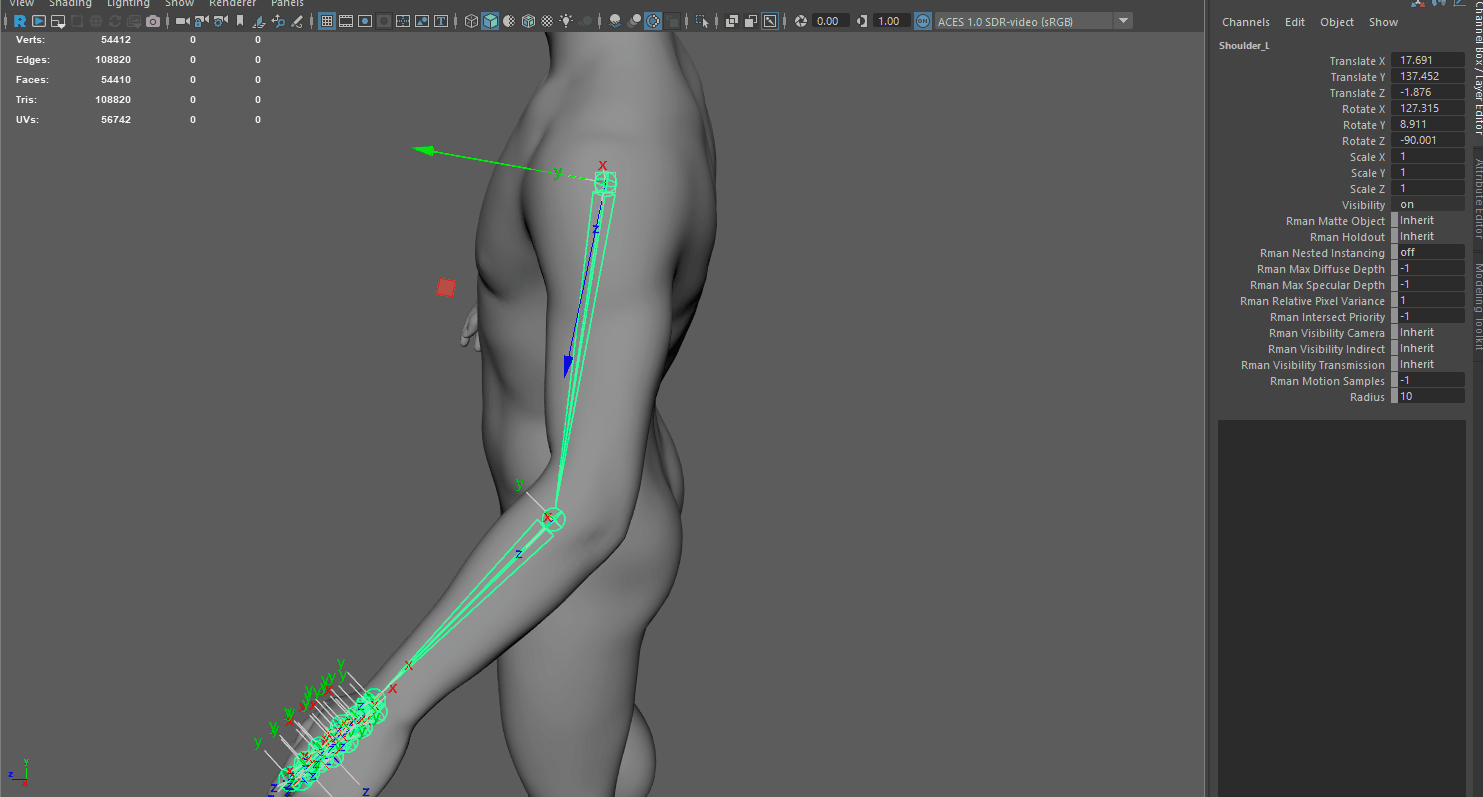Toggle the Field Chart display

(403, 21)
